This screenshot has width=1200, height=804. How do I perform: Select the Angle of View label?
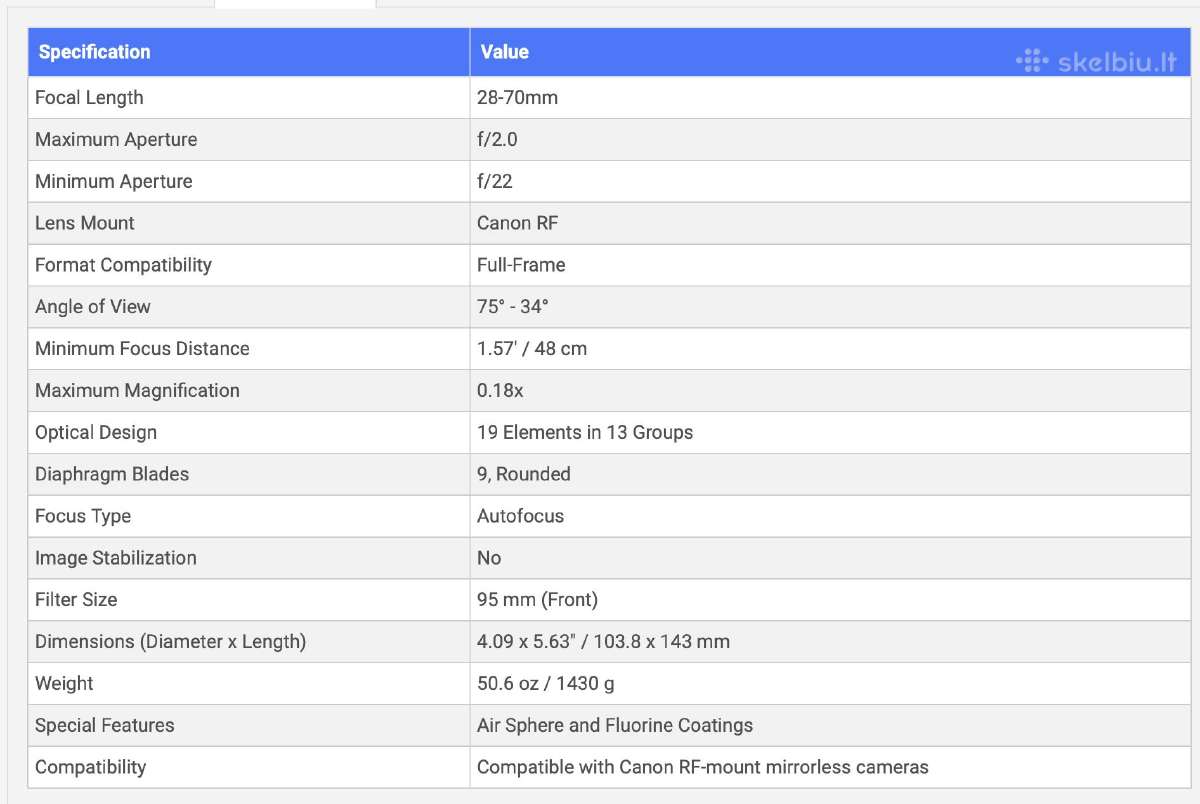[x=93, y=307]
